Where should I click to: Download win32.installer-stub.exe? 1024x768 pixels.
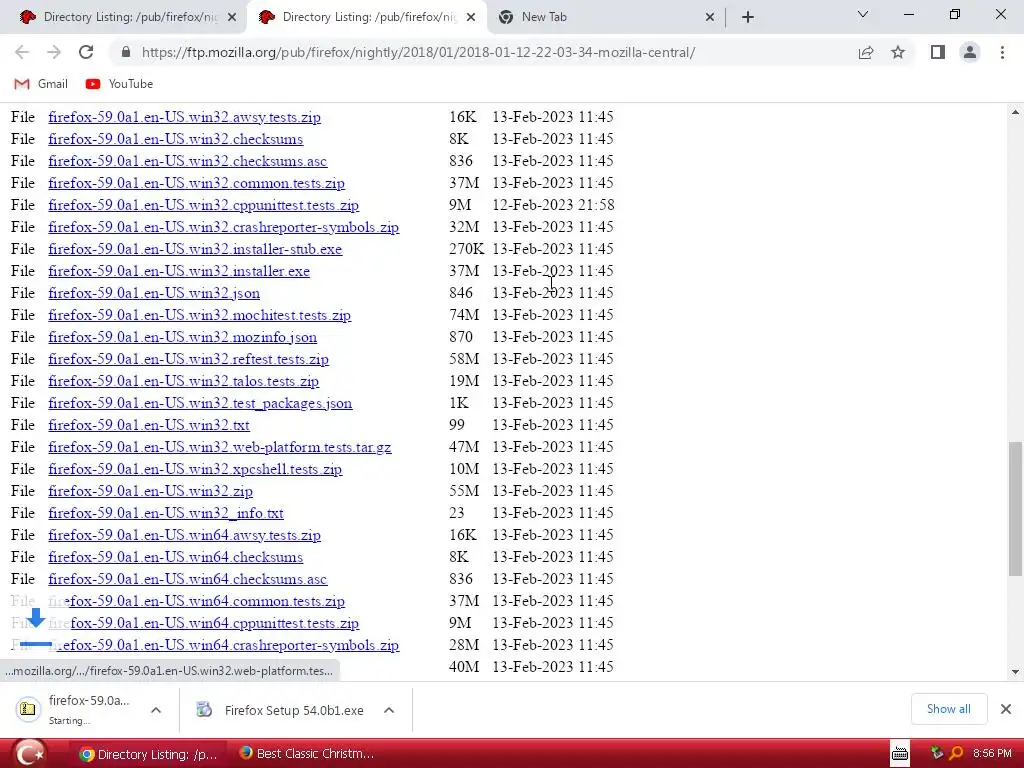pos(195,249)
